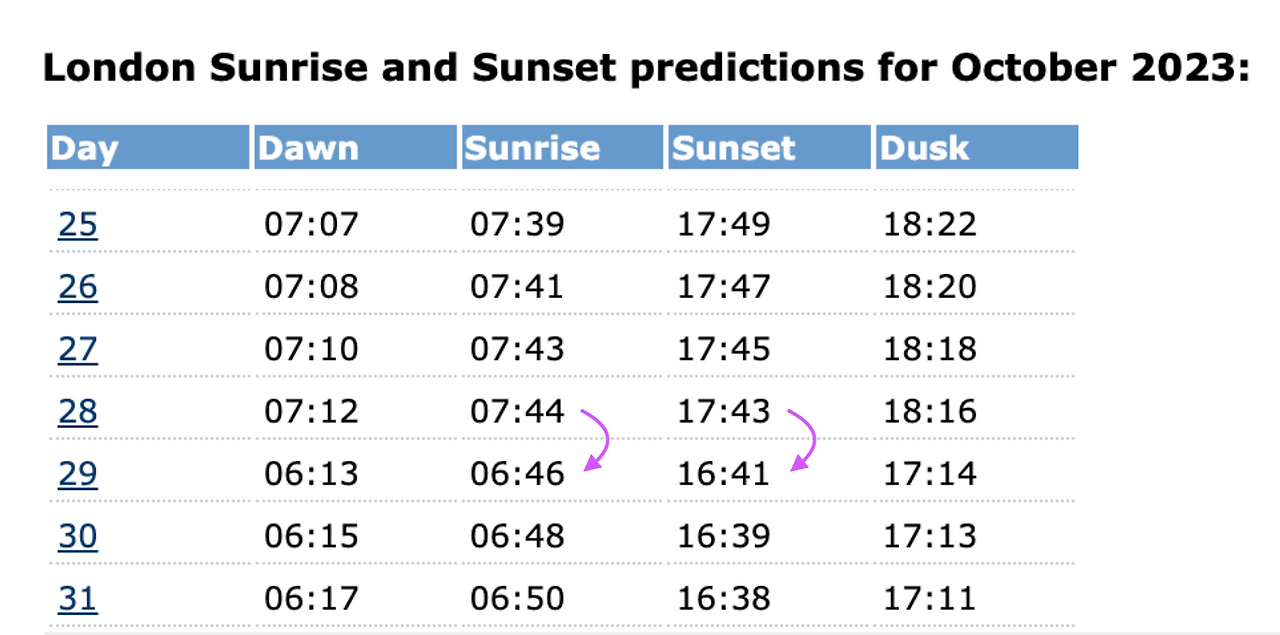The height and width of the screenshot is (635, 1280).
Task: Click the purple arrow beside sunset 17:43
Action: 803,439
